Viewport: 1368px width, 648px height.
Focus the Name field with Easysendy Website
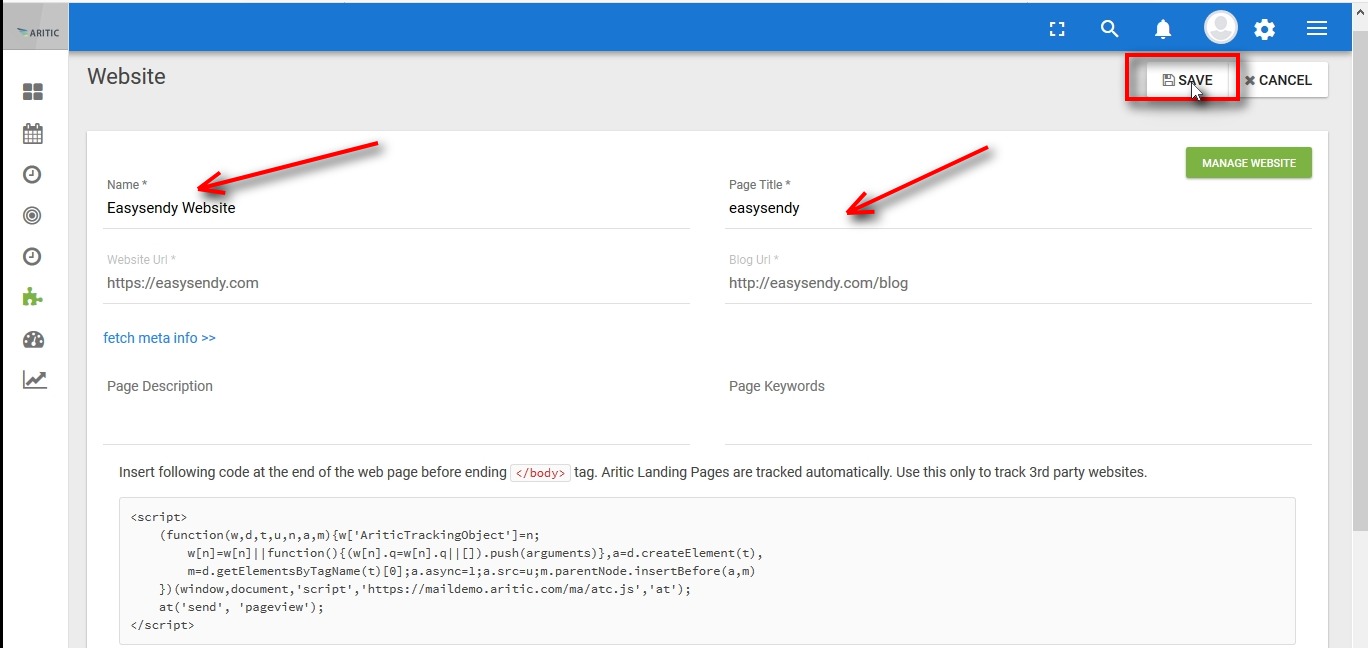point(397,208)
